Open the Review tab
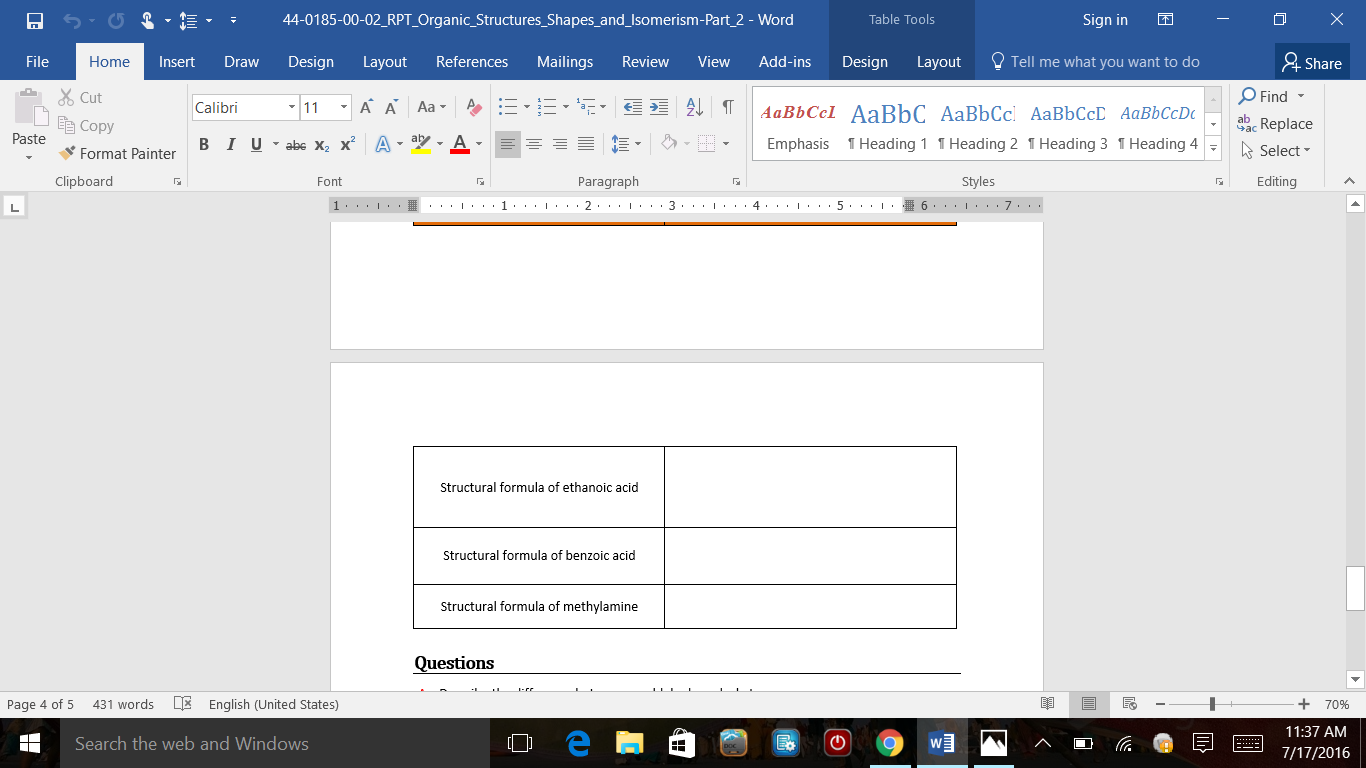The width and height of the screenshot is (1366, 768). tap(645, 61)
